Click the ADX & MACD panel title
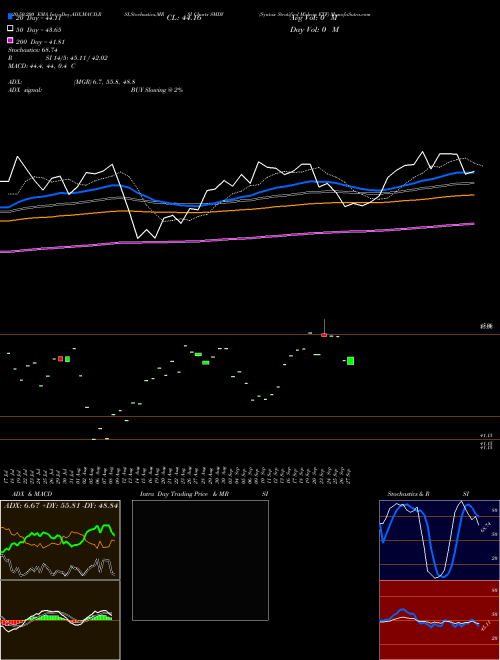Image resolution: width=500 pixels, height=660 pixels. 32,493
